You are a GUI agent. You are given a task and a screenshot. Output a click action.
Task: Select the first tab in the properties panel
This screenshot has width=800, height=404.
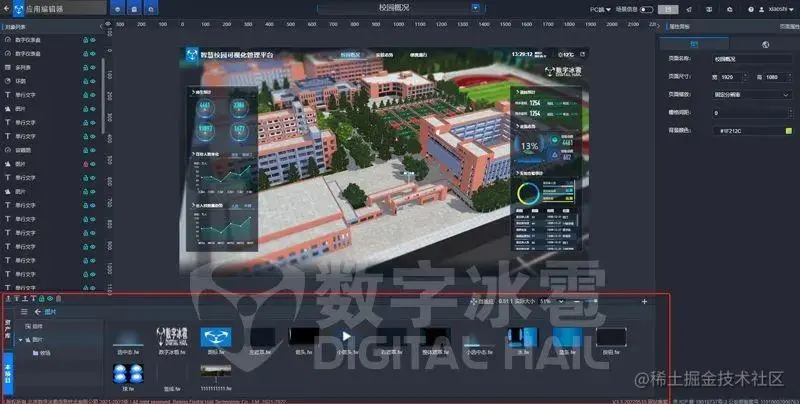(694, 44)
